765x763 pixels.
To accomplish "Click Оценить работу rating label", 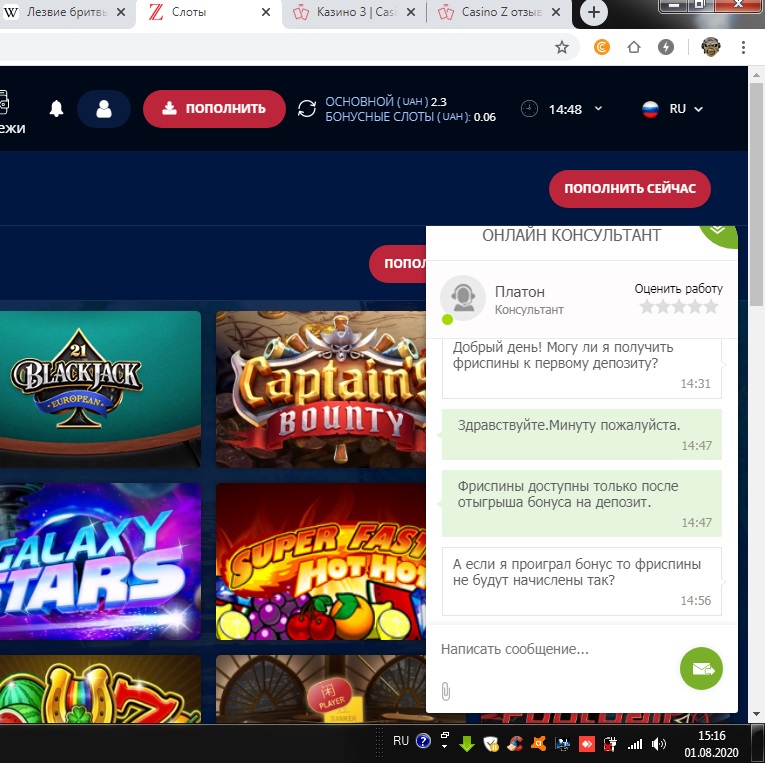I will (x=679, y=289).
